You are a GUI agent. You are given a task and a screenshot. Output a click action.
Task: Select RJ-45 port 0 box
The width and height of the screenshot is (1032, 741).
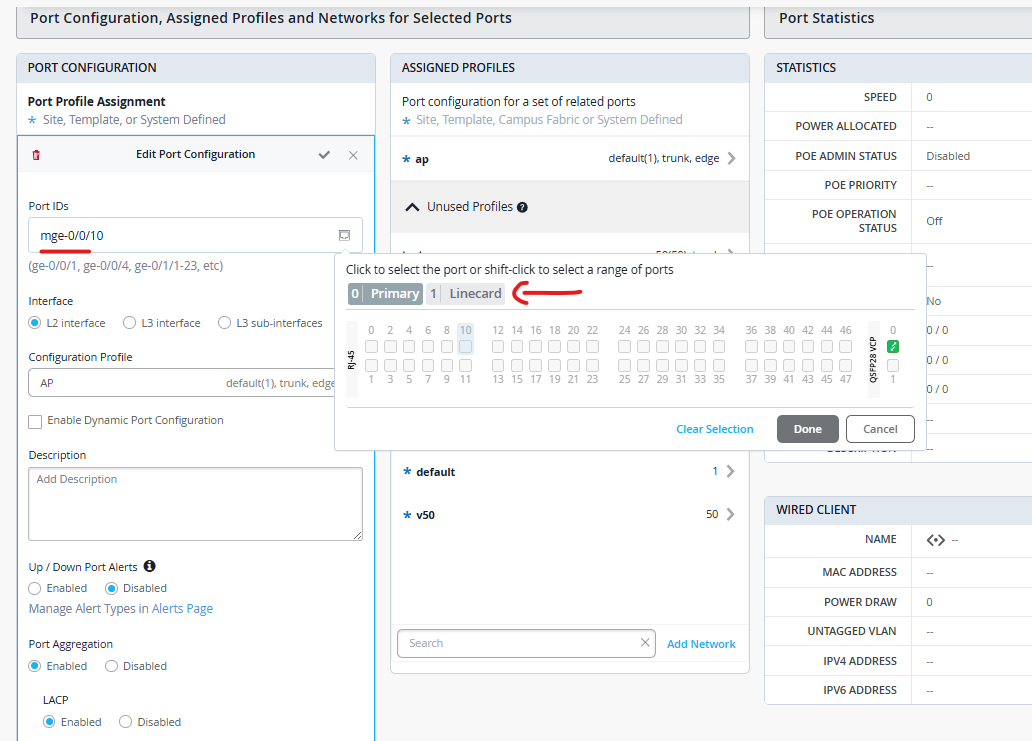click(371, 346)
